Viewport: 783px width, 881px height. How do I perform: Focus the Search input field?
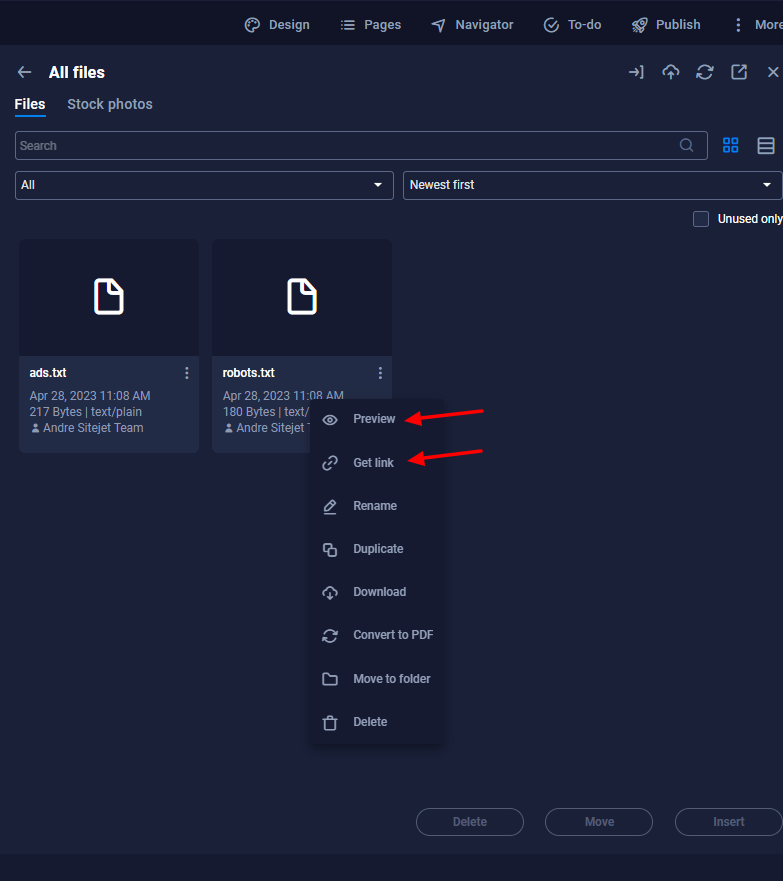coord(361,146)
